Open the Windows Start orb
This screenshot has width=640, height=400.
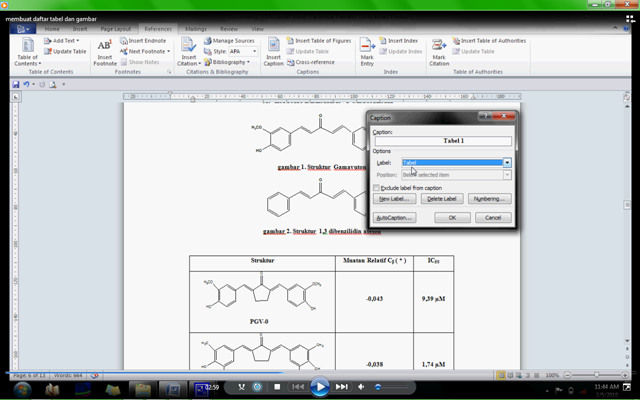(22, 389)
